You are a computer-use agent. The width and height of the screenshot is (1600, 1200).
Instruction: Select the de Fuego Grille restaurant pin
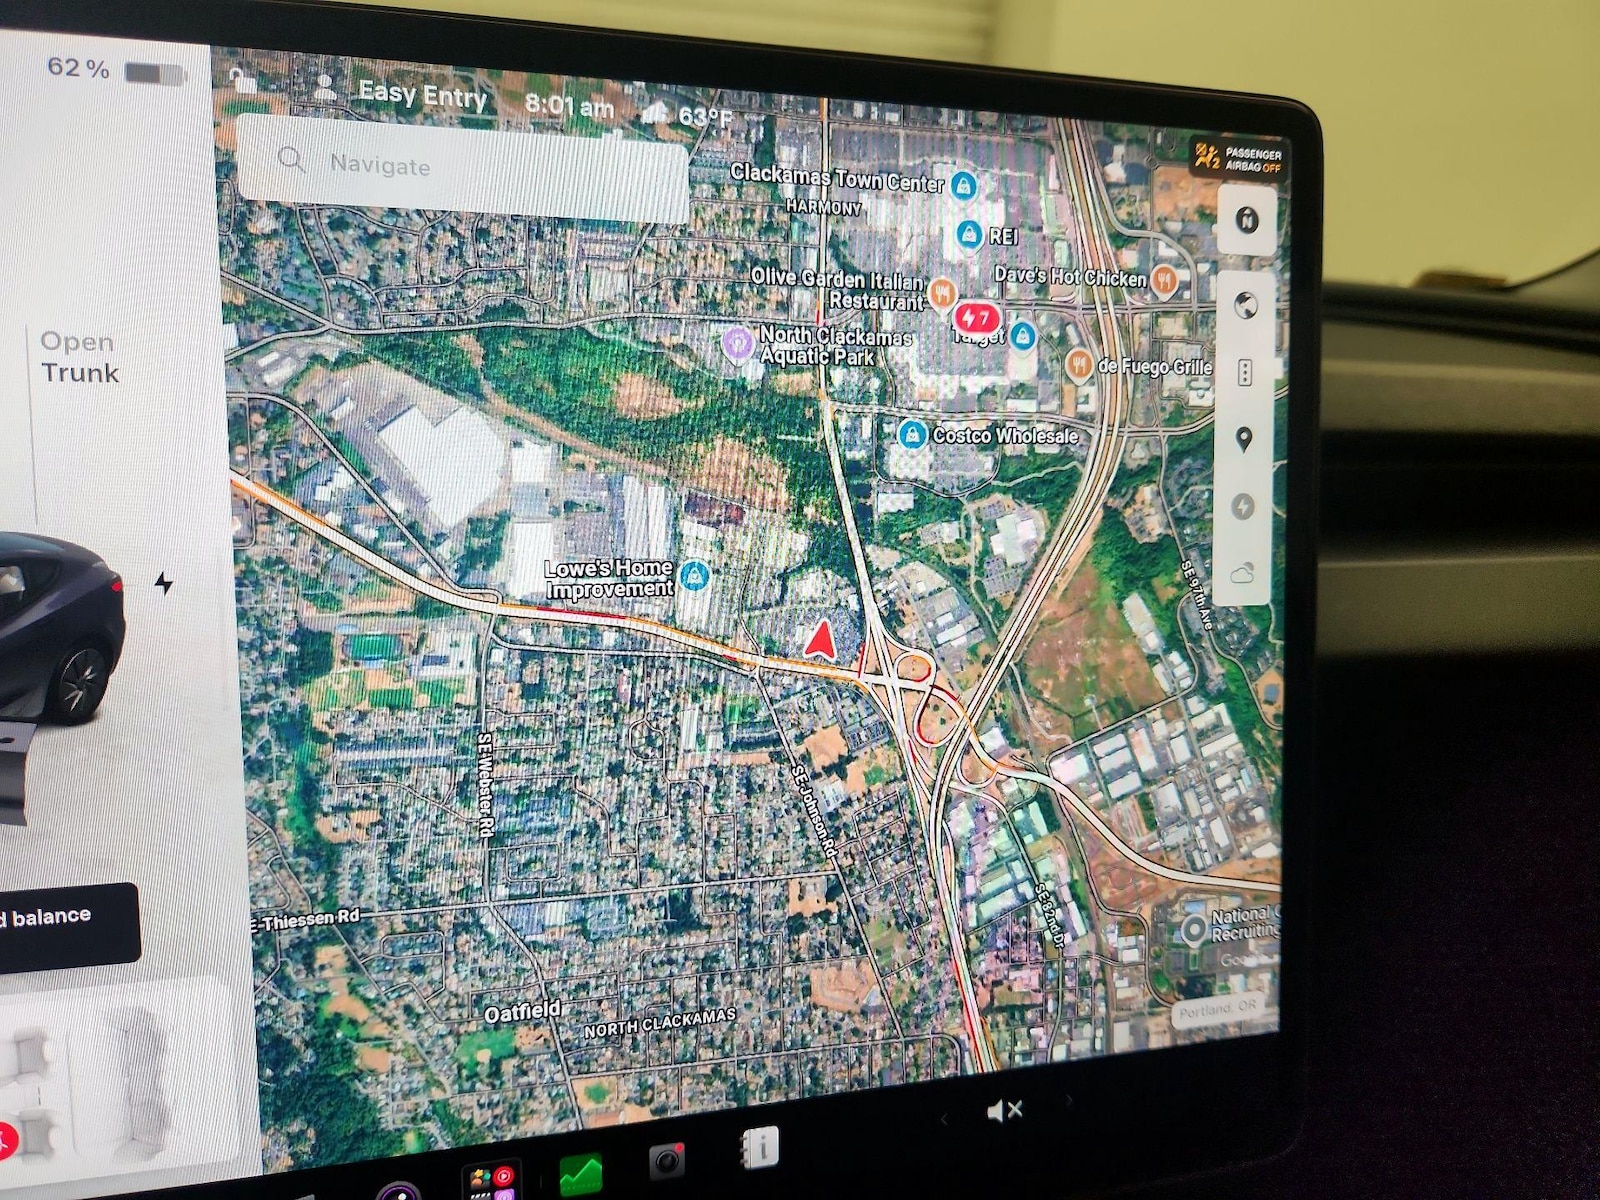click(1078, 364)
